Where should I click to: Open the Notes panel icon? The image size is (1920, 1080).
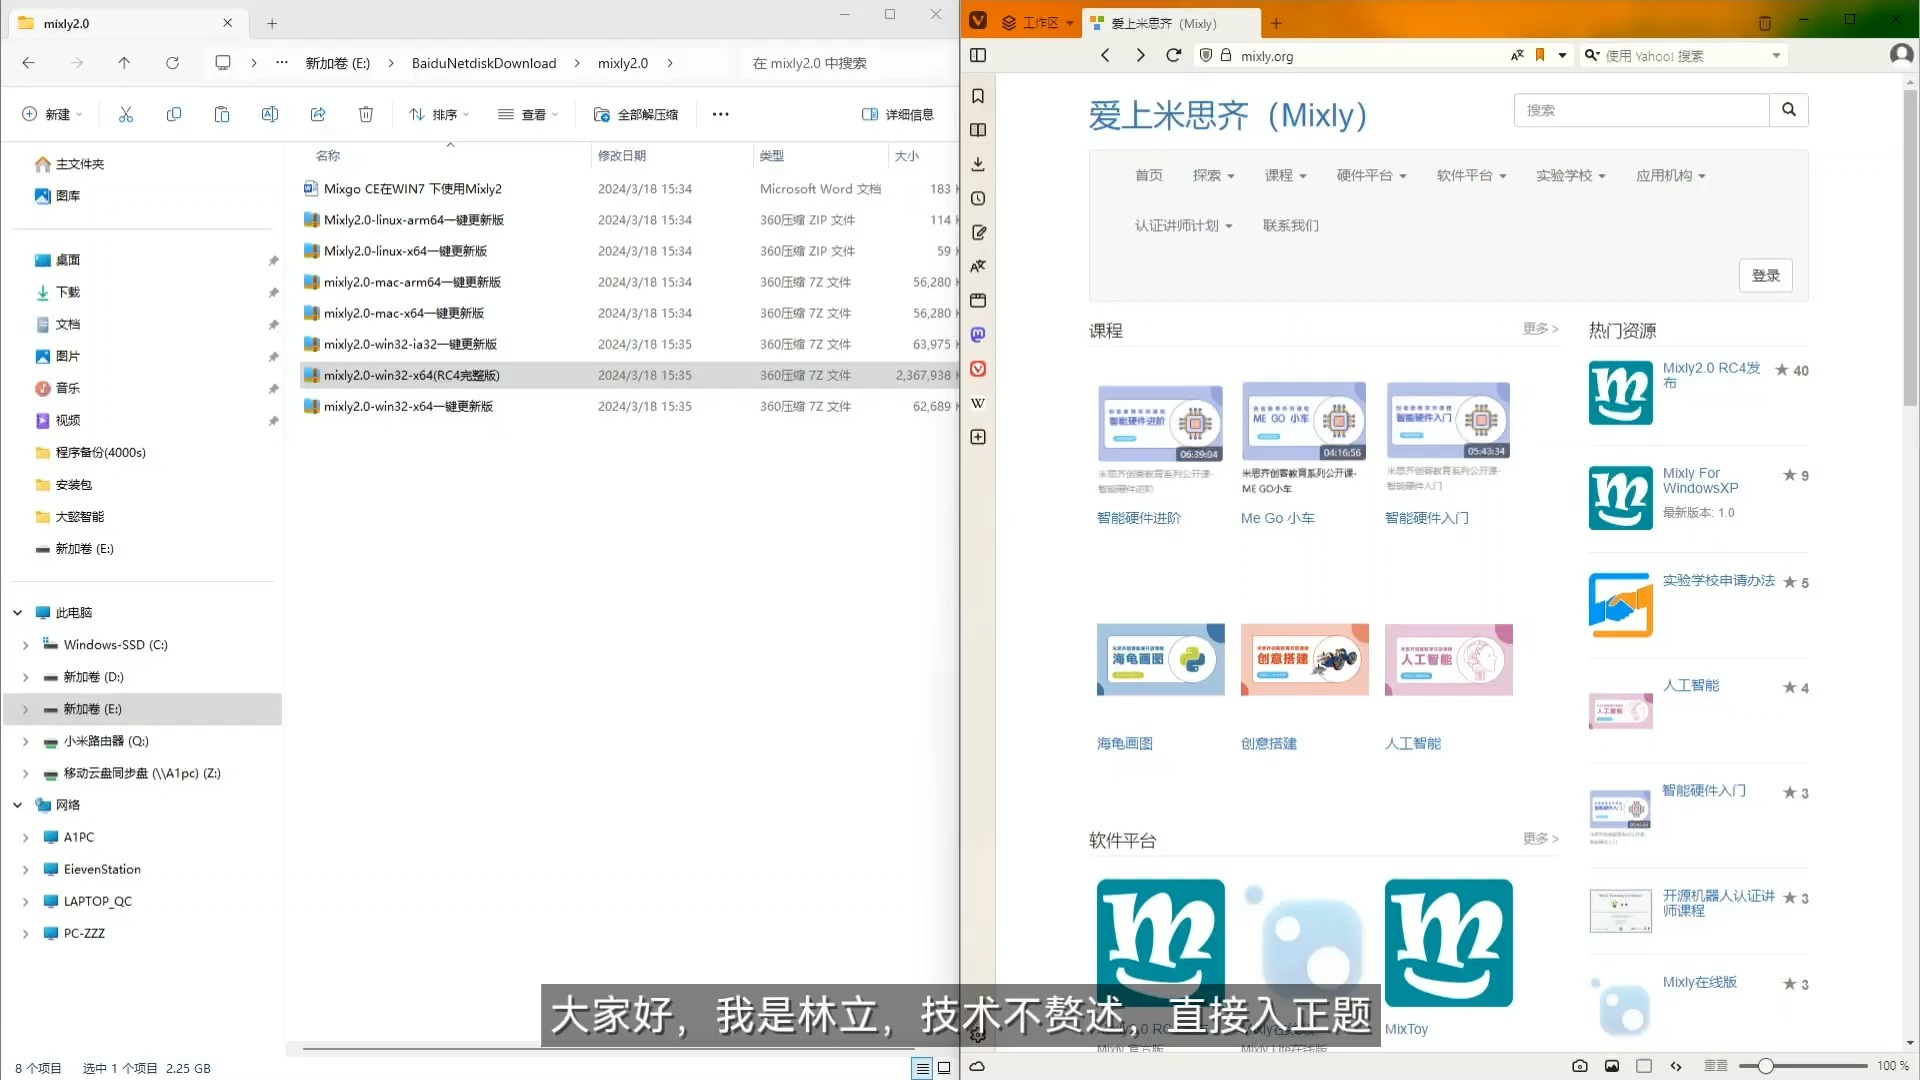[978, 232]
